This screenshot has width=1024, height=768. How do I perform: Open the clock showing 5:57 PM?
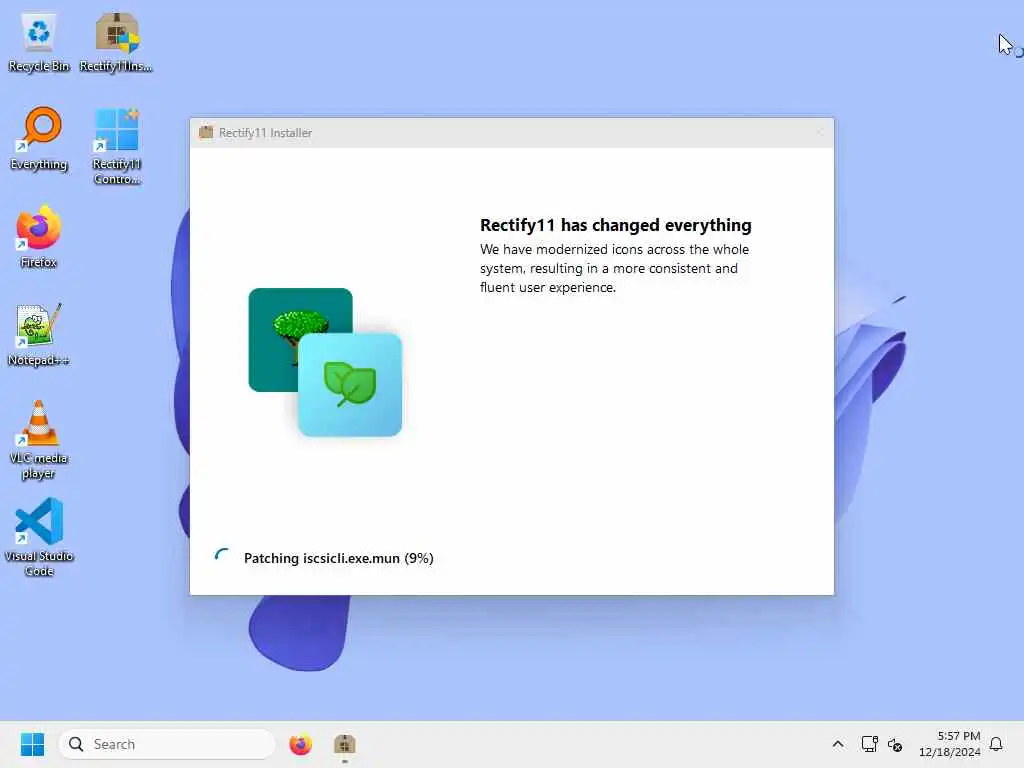click(950, 744)
